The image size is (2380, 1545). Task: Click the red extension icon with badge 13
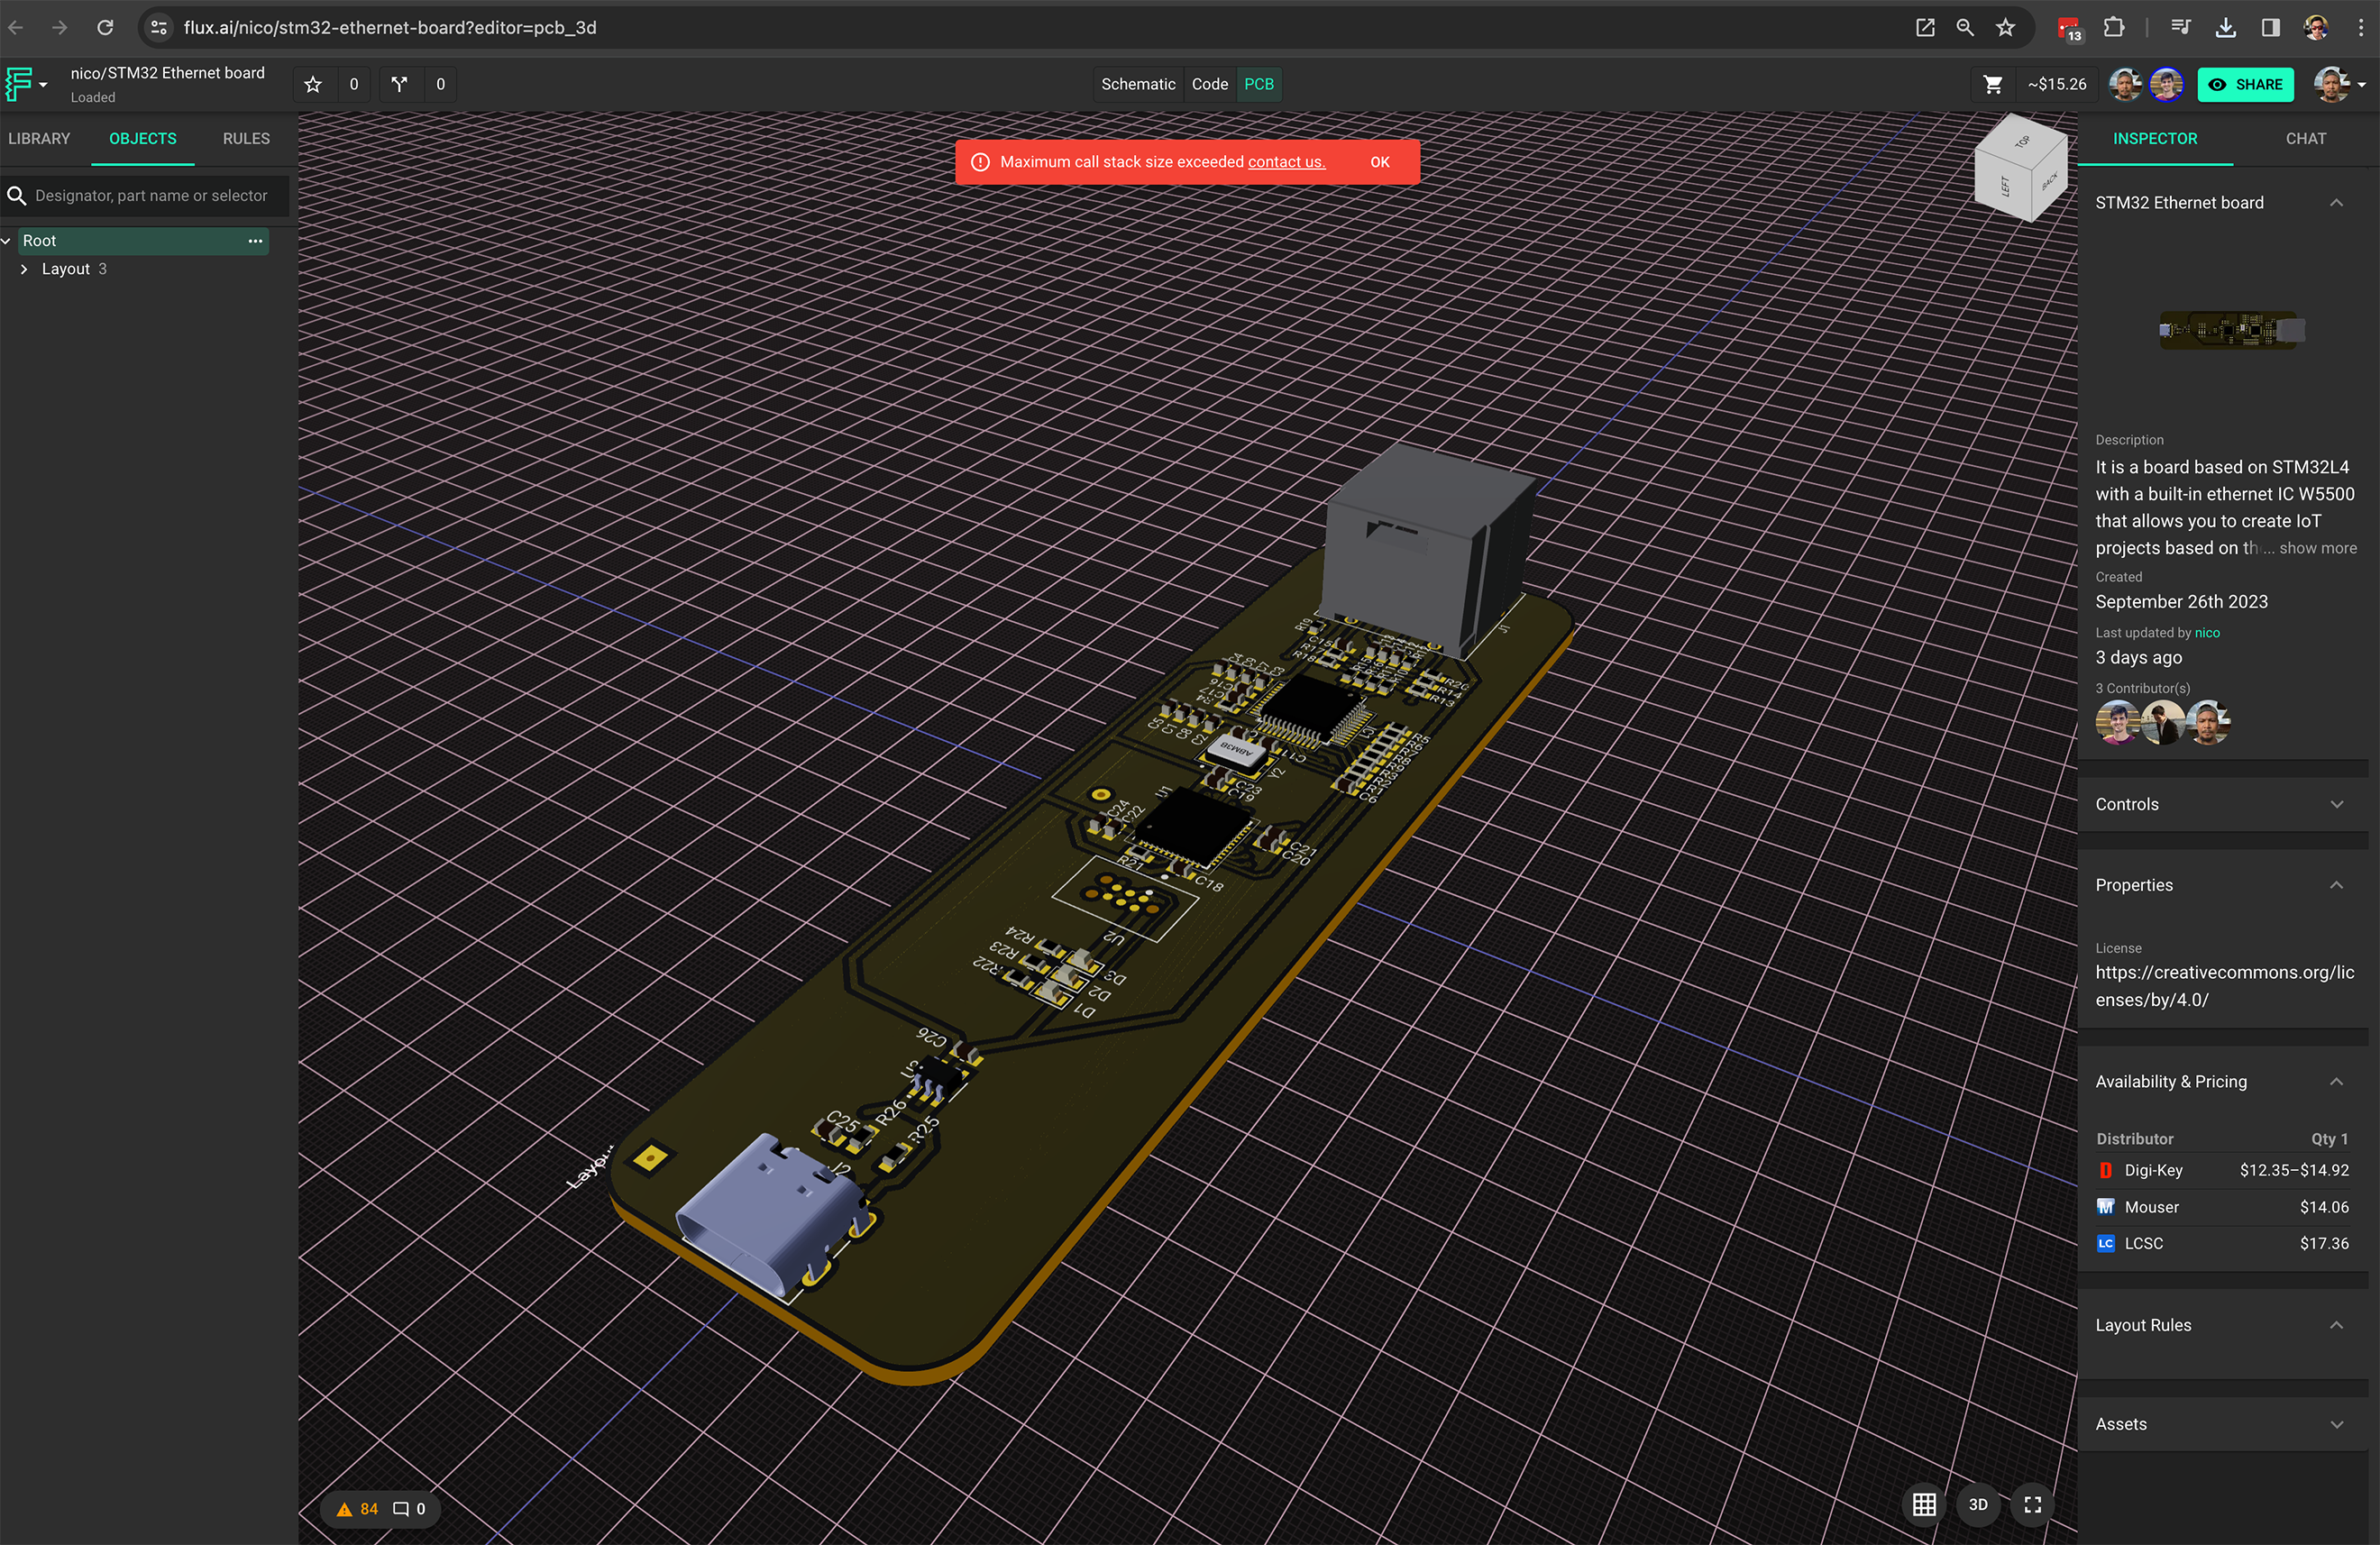coord(2068,28)
